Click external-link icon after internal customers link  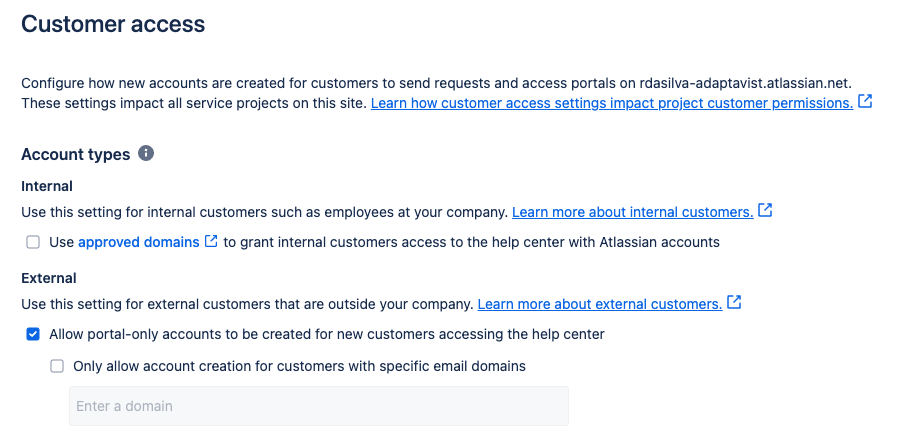[765, 211]
